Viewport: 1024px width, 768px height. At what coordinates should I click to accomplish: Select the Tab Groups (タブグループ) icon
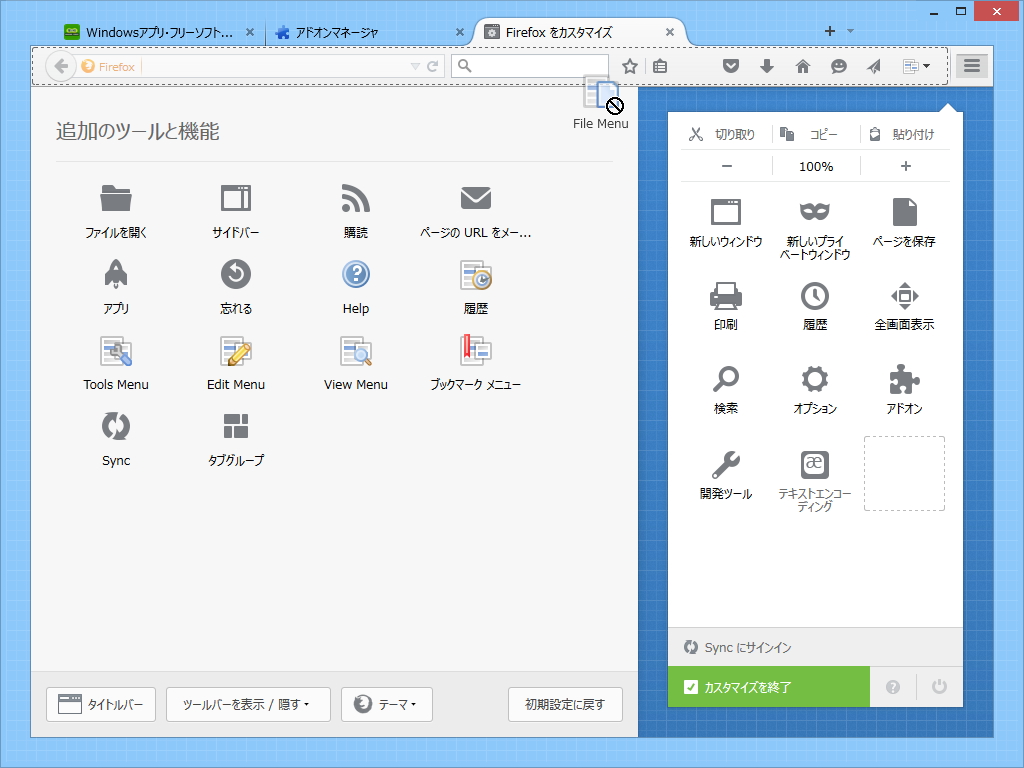pos(236,426)
